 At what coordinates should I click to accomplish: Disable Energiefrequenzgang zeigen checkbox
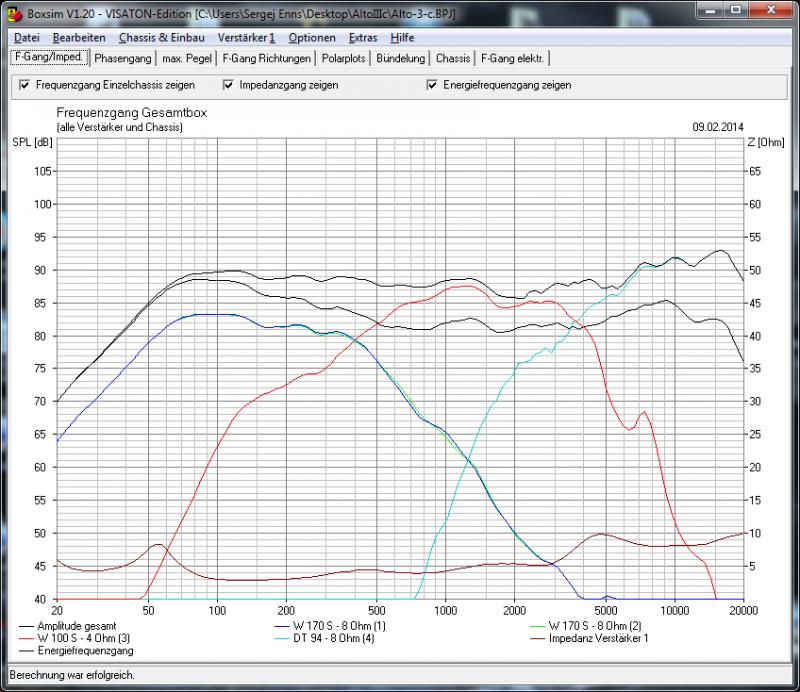[432, 85]
